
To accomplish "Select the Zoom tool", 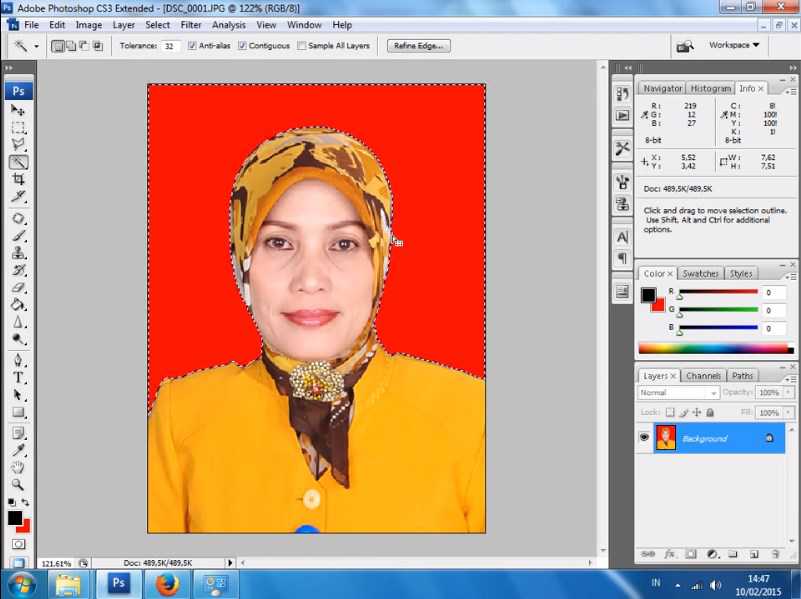I will (x=18, y=485).
